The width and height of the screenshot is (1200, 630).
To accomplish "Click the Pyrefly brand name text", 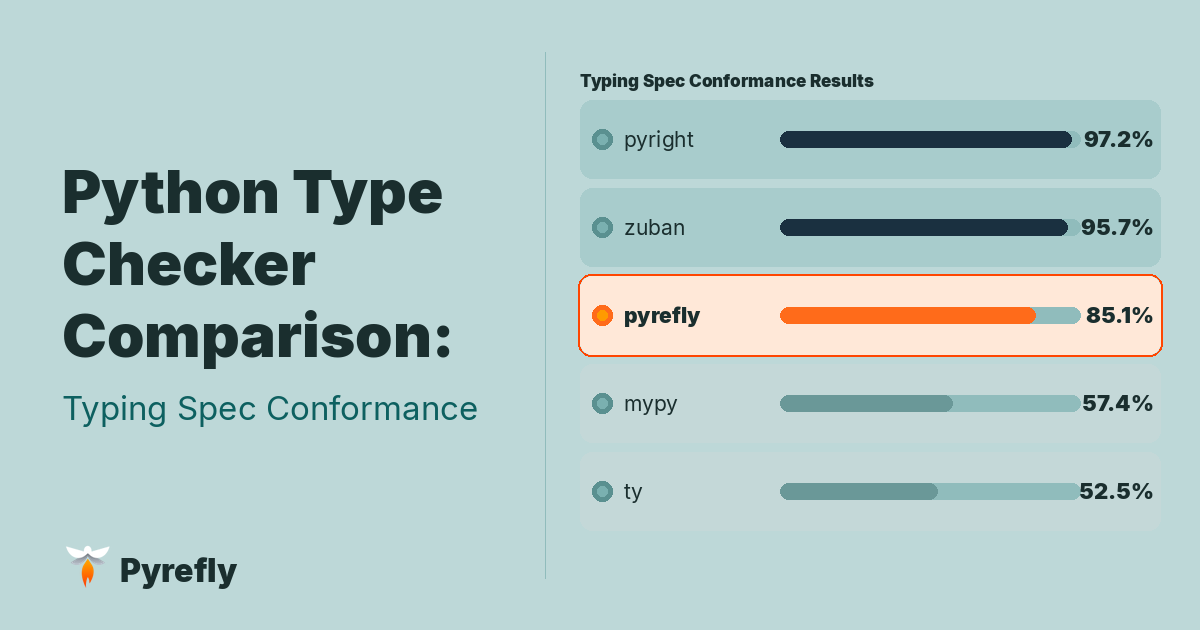I will [x=178, y=571].
